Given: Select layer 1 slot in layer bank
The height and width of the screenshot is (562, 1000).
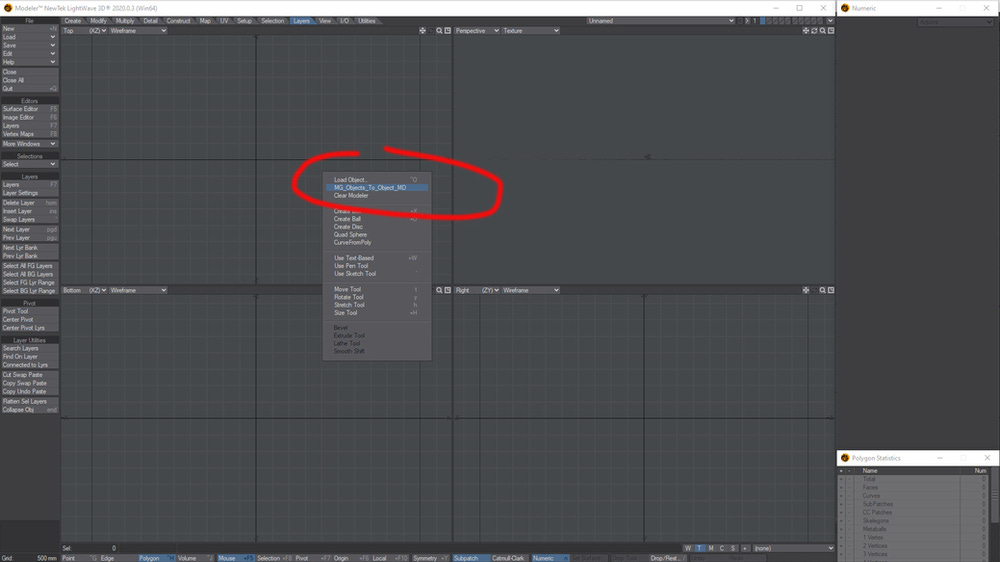Looking at the screenshot, I should pyautogui.click(x=763, y=21).
